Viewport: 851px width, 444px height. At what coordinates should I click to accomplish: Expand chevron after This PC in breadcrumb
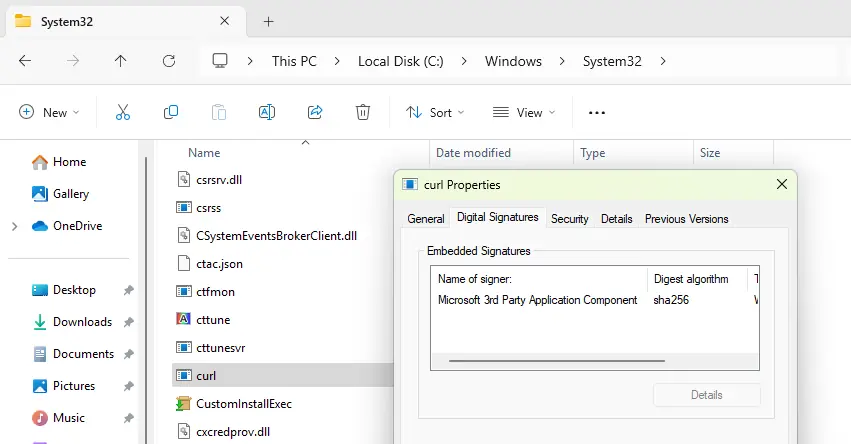(x=337, y=61)
